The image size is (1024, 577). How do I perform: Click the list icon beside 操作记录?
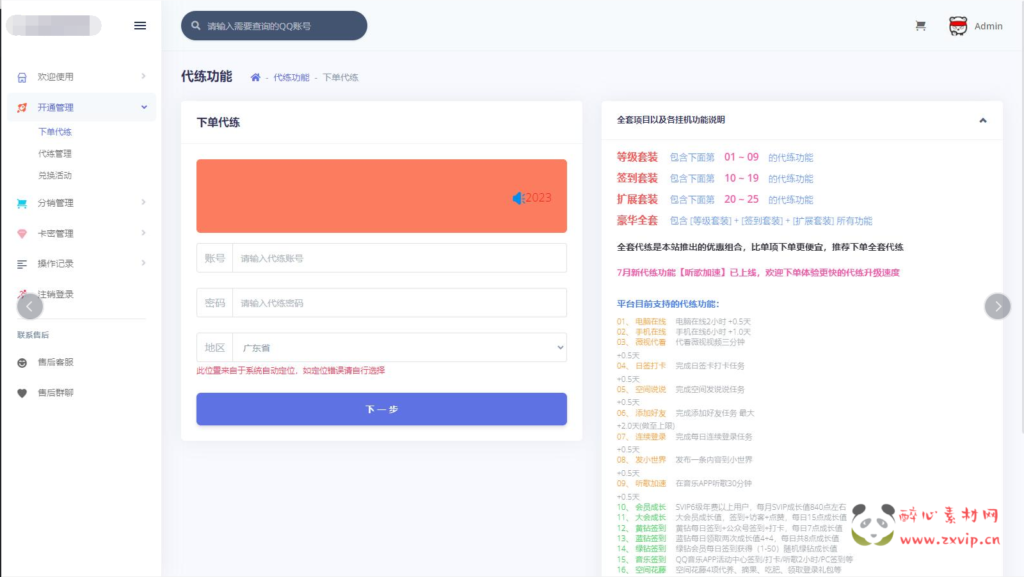point(22,263)
